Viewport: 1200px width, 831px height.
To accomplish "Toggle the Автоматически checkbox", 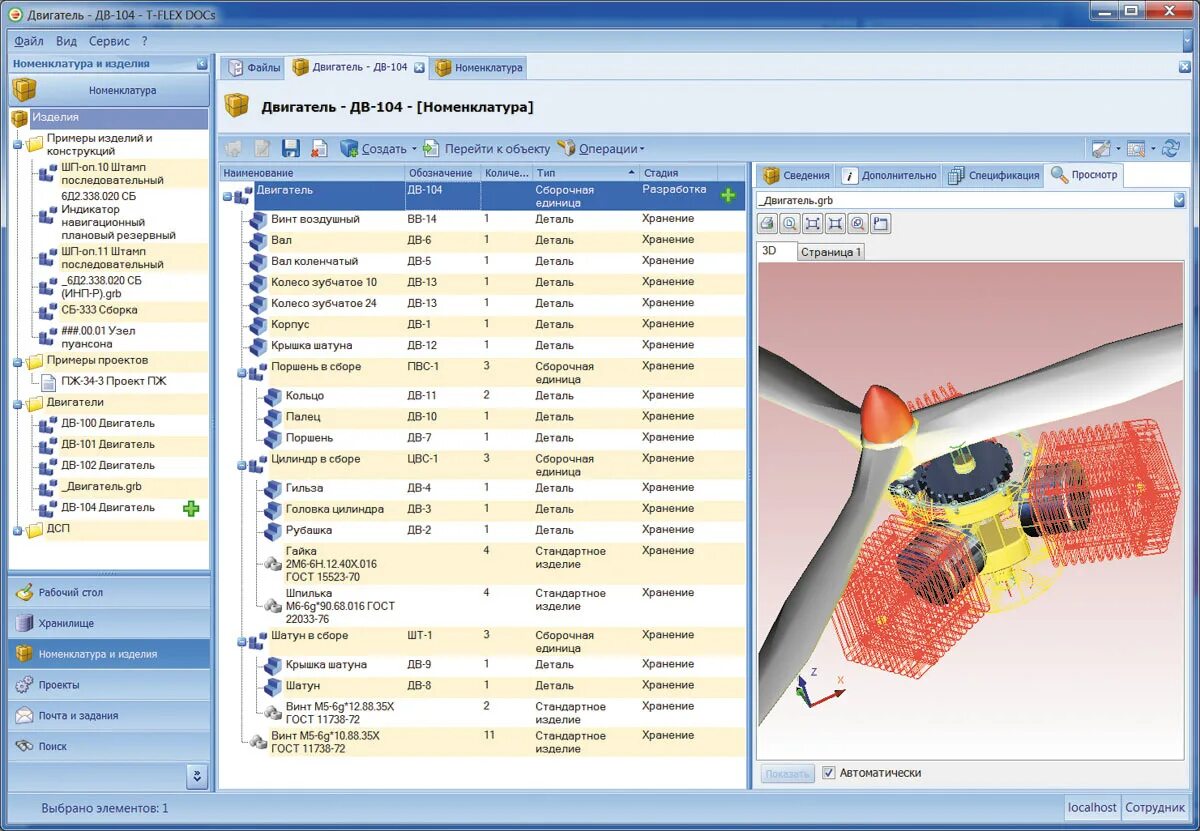I will click(828, 773).
